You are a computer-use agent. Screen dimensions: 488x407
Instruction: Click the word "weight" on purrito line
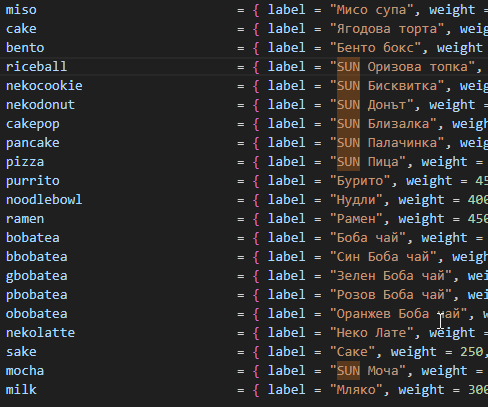(x=429, y=181)
